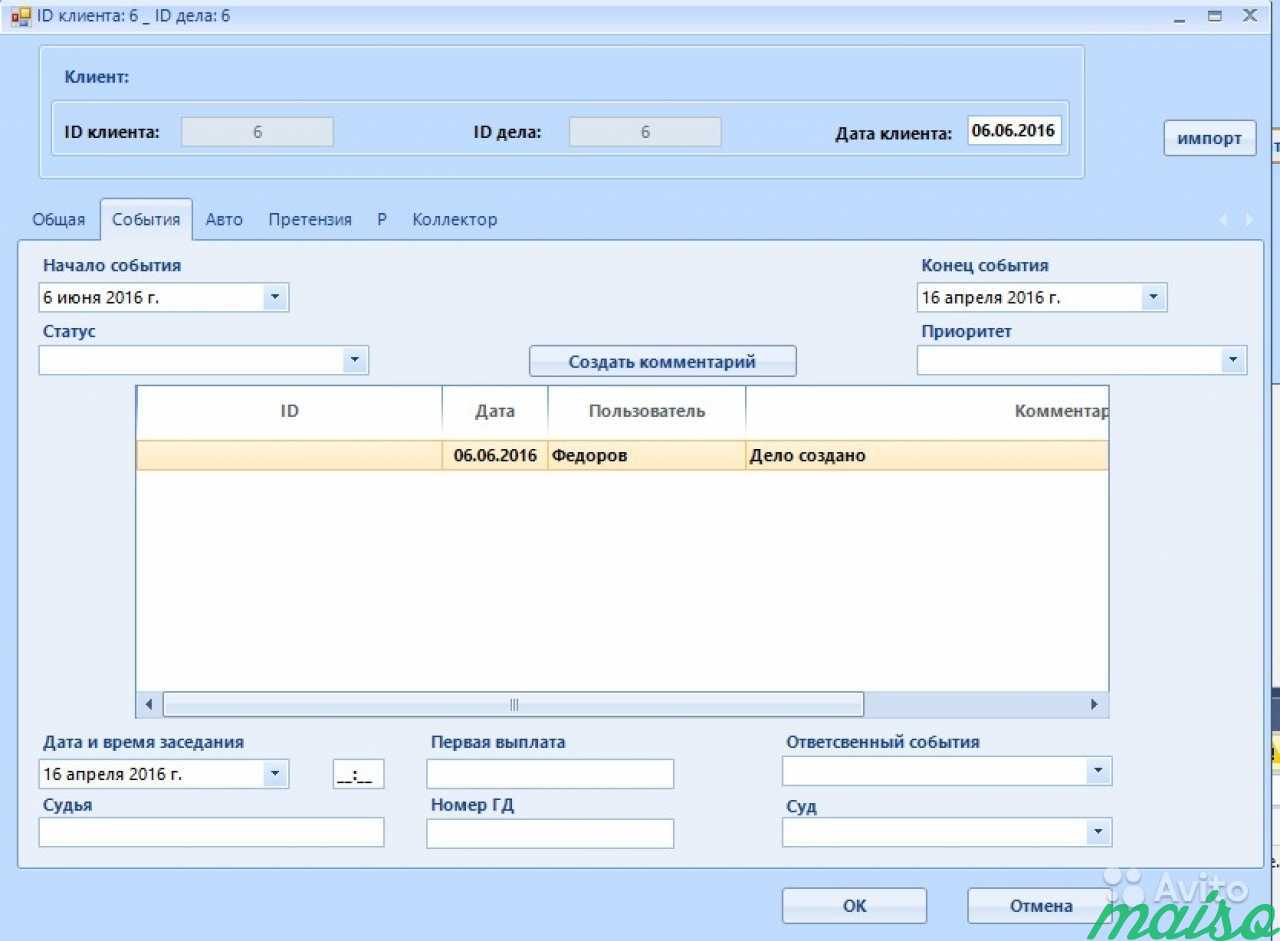Screen dimensions: 1280x941
Task: Click the Дата клиента field
Action: 1014,131
